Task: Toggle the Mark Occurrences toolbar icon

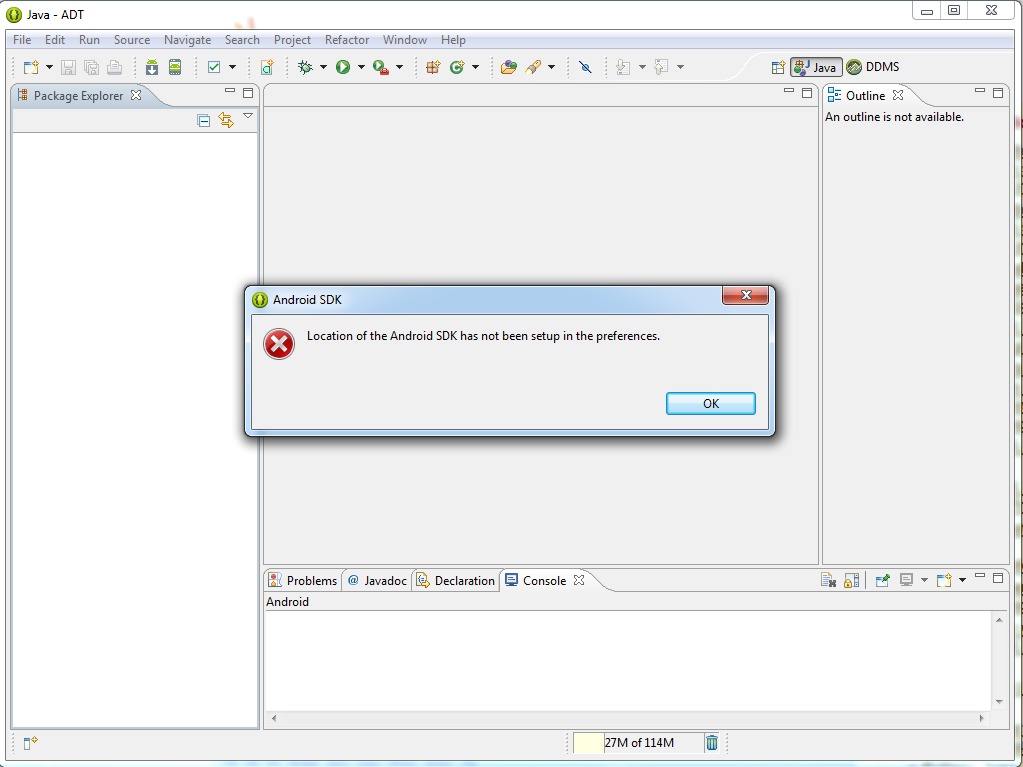Action: [x=585, y=67]
